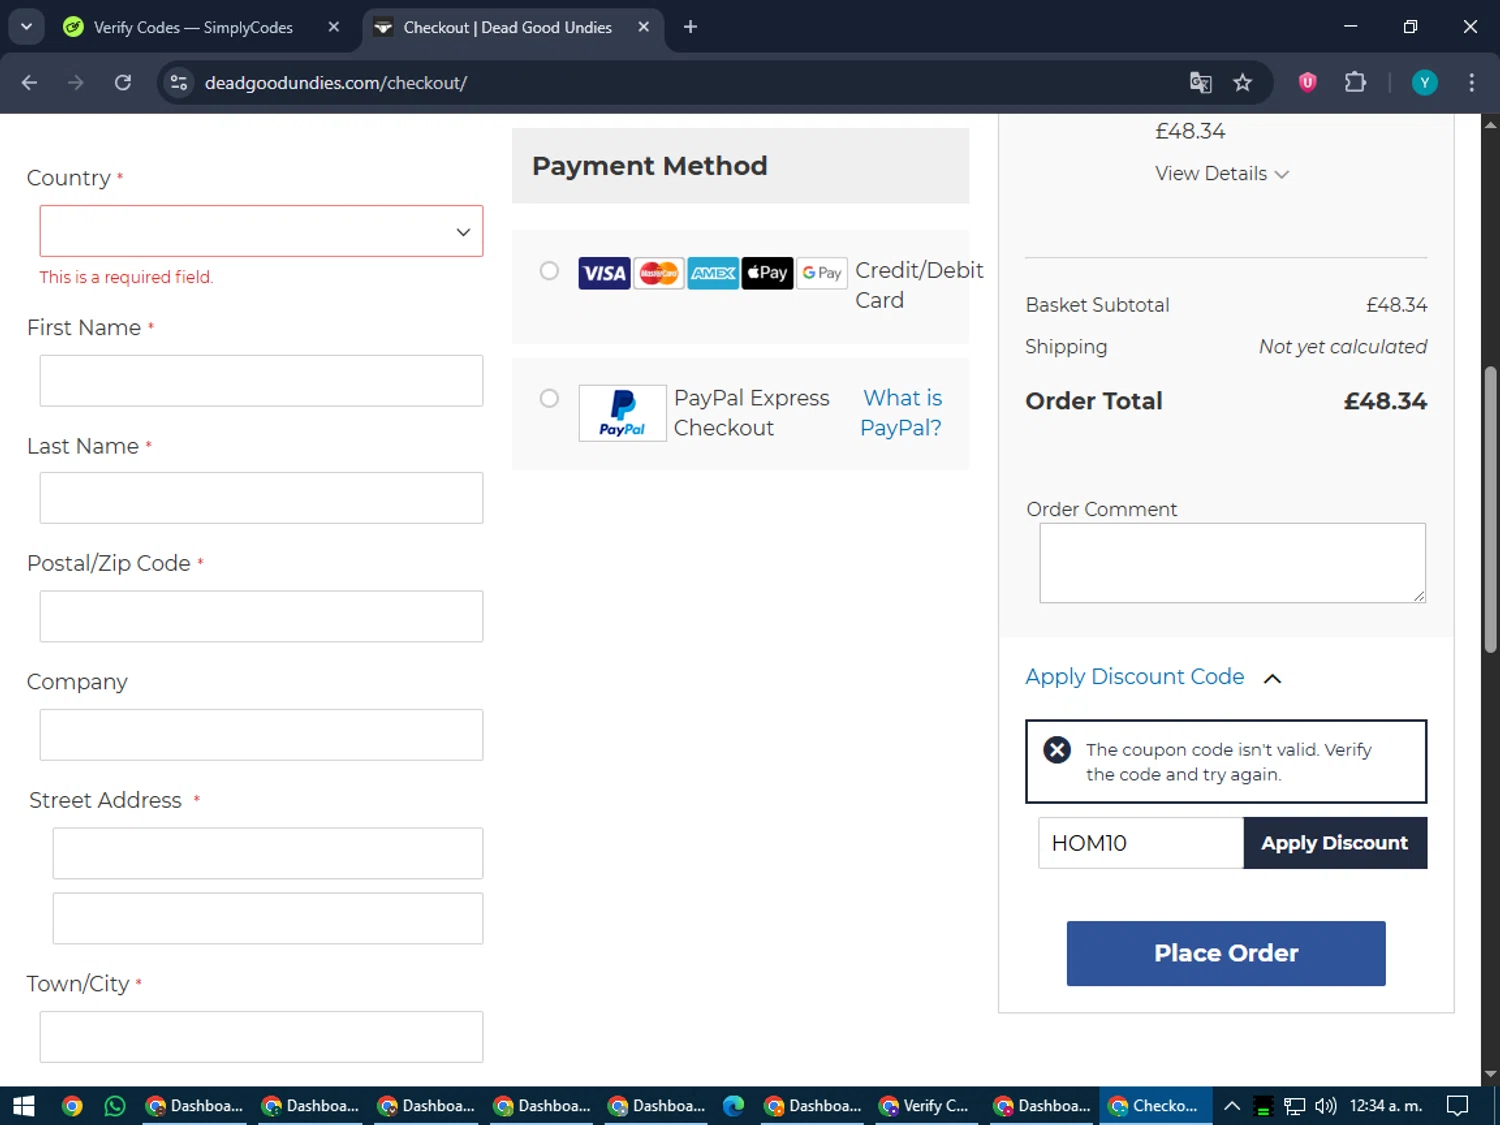The width and height of the screenshot is (1500, 1125).
Task: Click the second Street Address line field
Action: [x=268, y=918]
